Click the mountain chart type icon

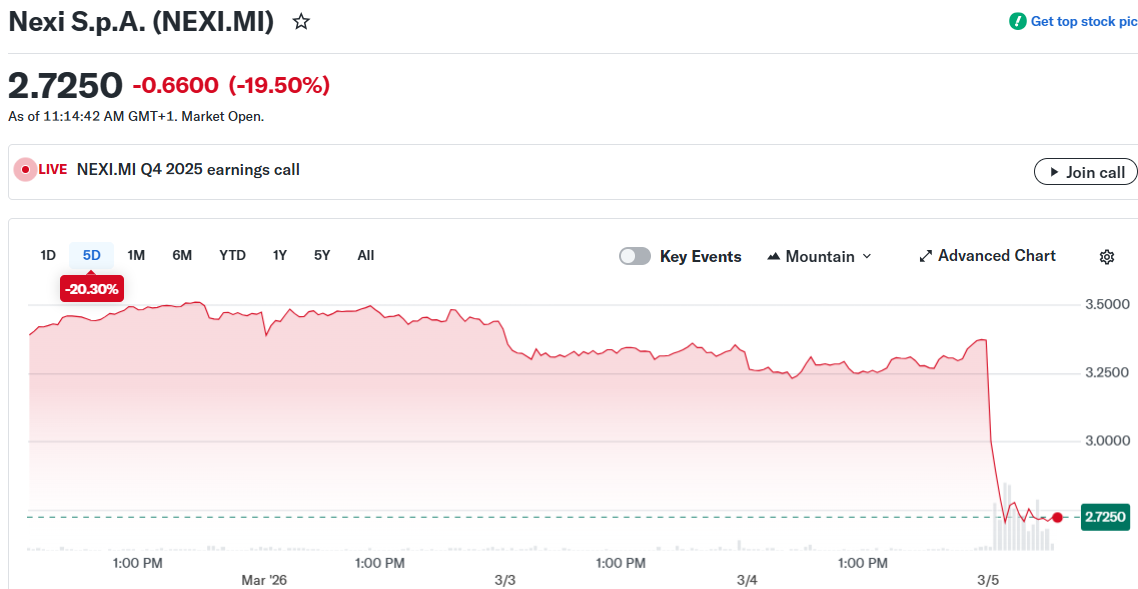point(774,256)
